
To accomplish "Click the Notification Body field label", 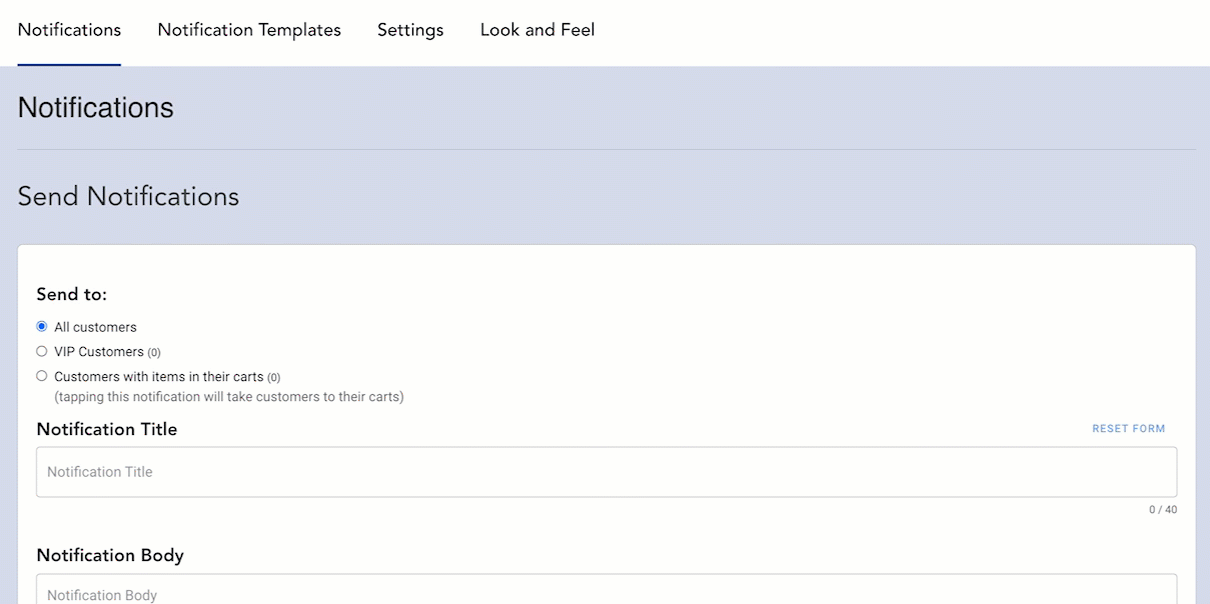I will click(110, 555).
